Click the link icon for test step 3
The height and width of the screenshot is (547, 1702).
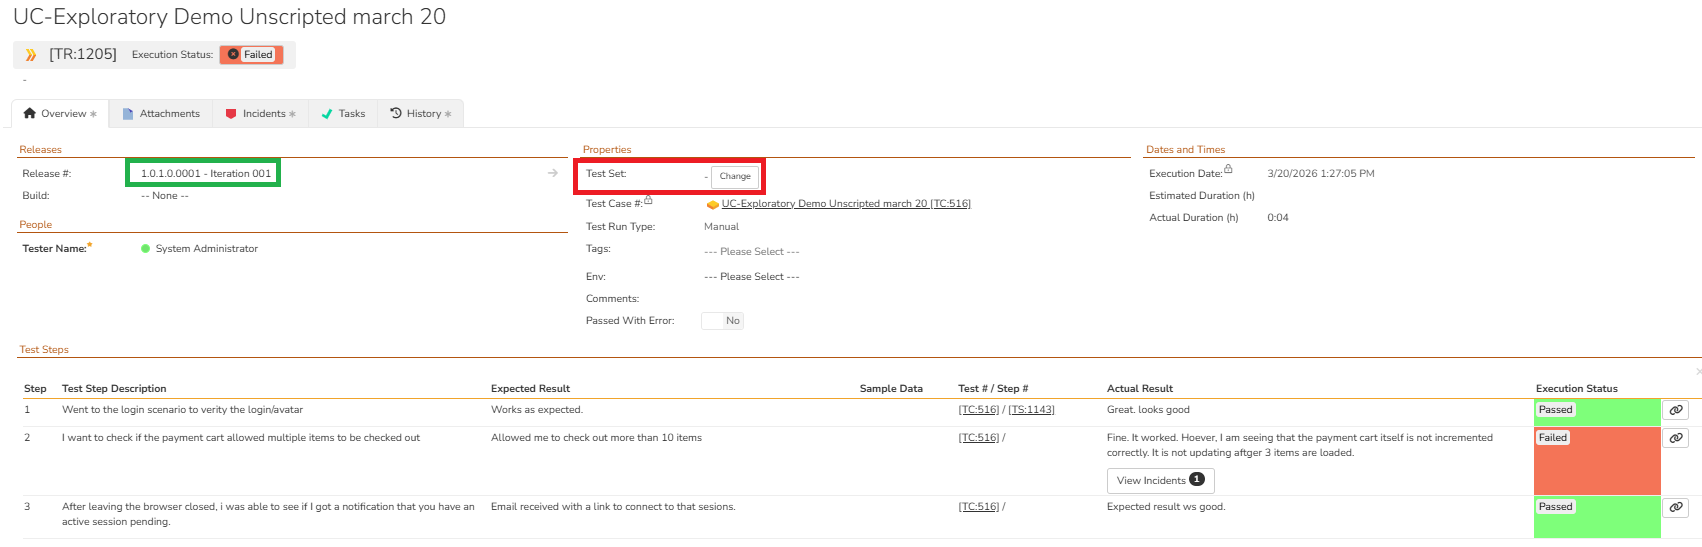[1676, 507]
